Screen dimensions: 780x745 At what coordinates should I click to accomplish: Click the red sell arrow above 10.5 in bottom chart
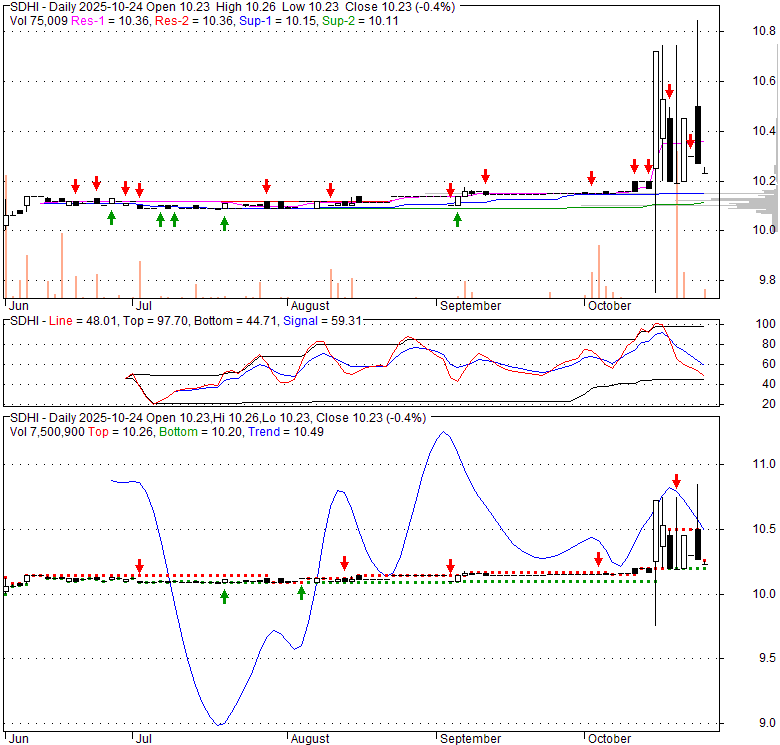677,481
